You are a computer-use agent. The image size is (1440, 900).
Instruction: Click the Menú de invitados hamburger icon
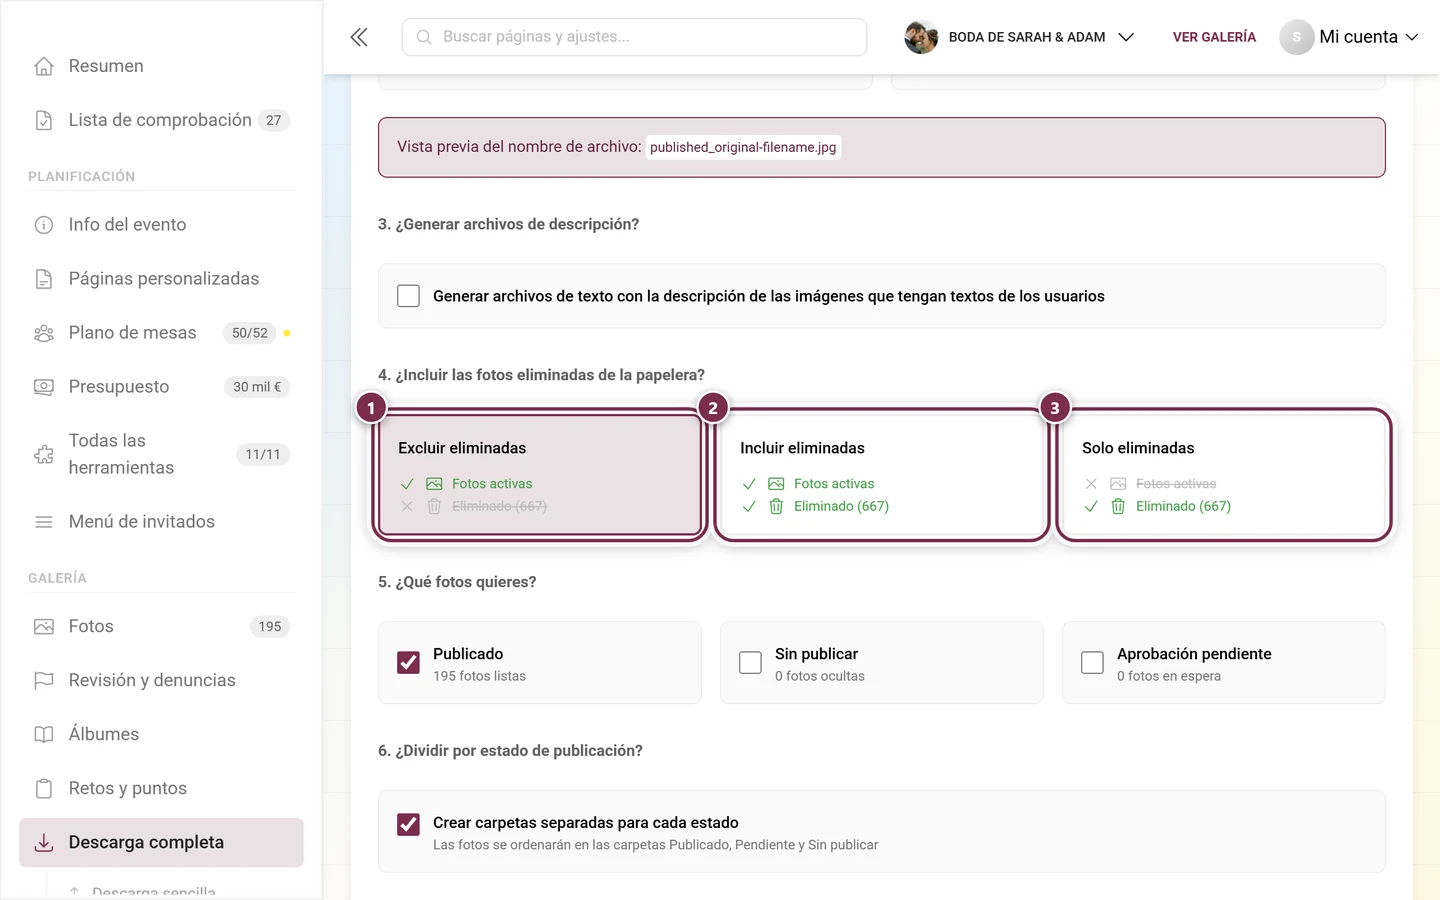coord(44,522)
